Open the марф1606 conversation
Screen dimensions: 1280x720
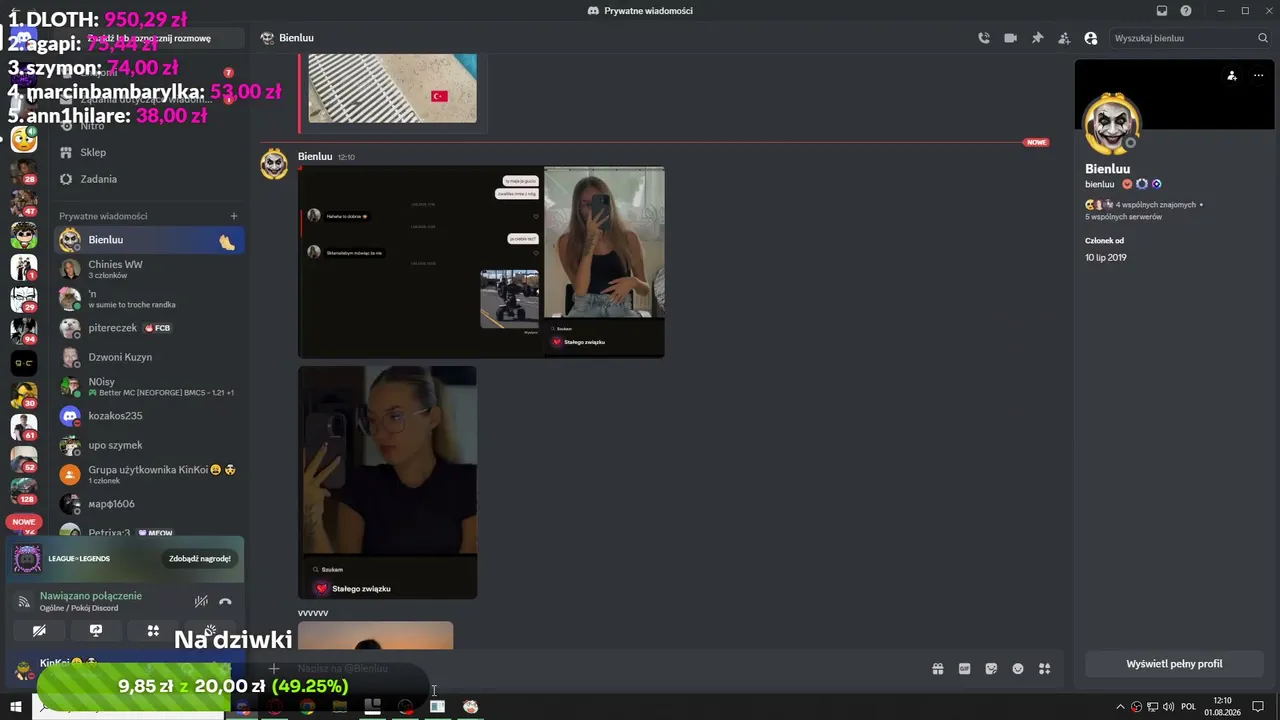click(x=150, y=504)
